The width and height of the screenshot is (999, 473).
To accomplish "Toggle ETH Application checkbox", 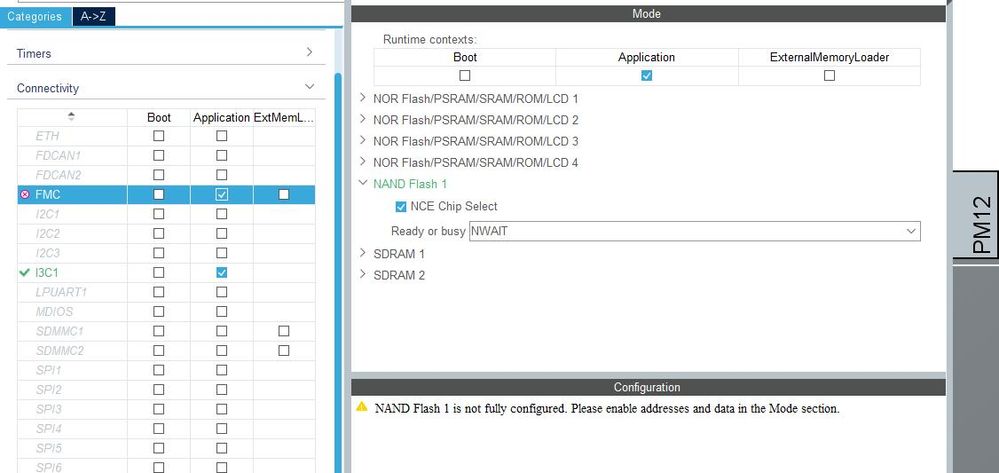I will point(221,136).
